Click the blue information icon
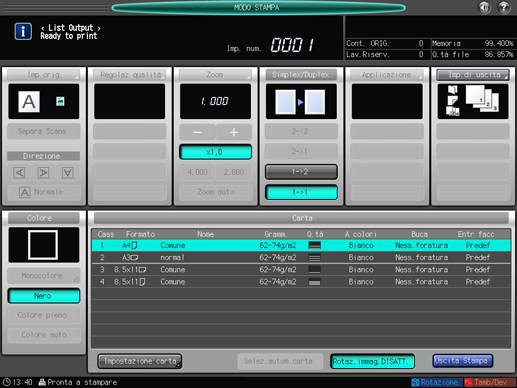The height and width of the screenshot is (388, 517). click(x=23, y=32)
